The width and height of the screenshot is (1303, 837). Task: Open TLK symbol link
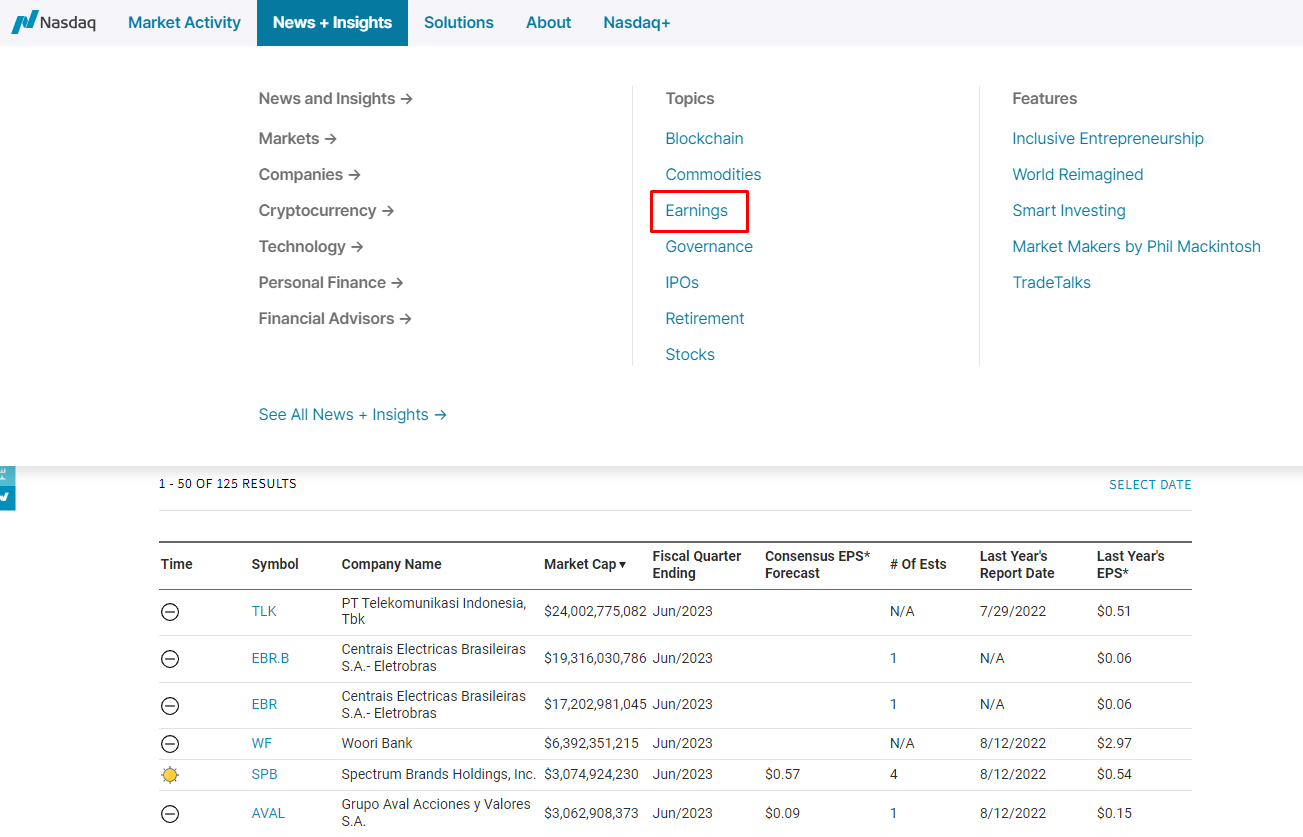click(264, 611)
